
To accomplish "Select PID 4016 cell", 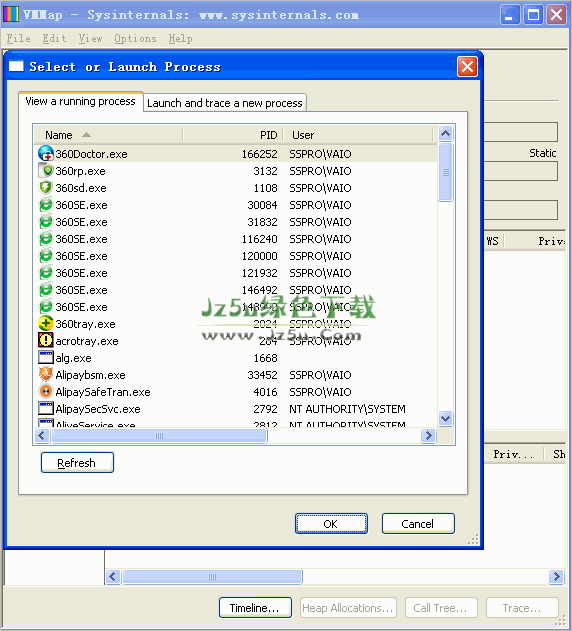I will (265, 392).
